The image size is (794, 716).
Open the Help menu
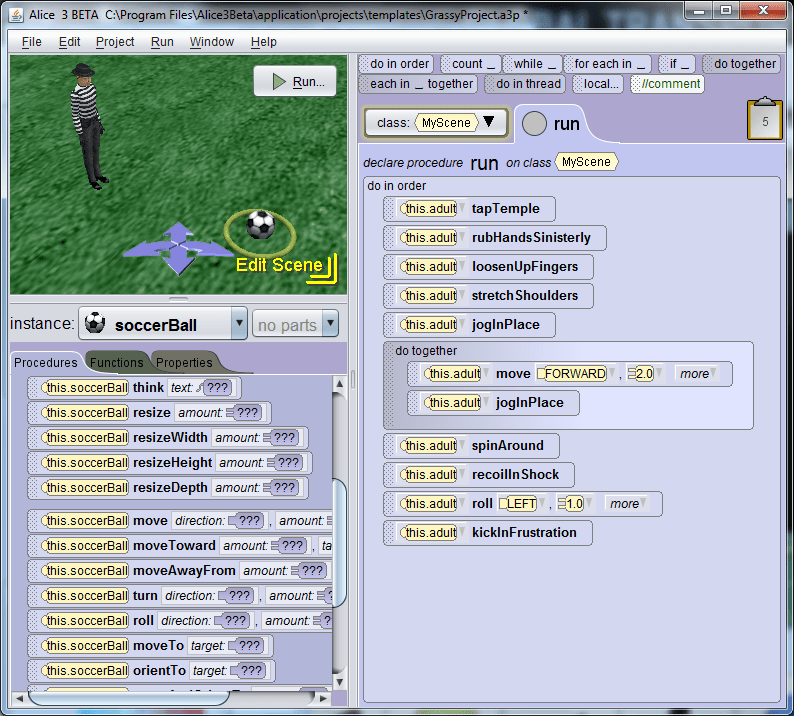coord(263,42)
